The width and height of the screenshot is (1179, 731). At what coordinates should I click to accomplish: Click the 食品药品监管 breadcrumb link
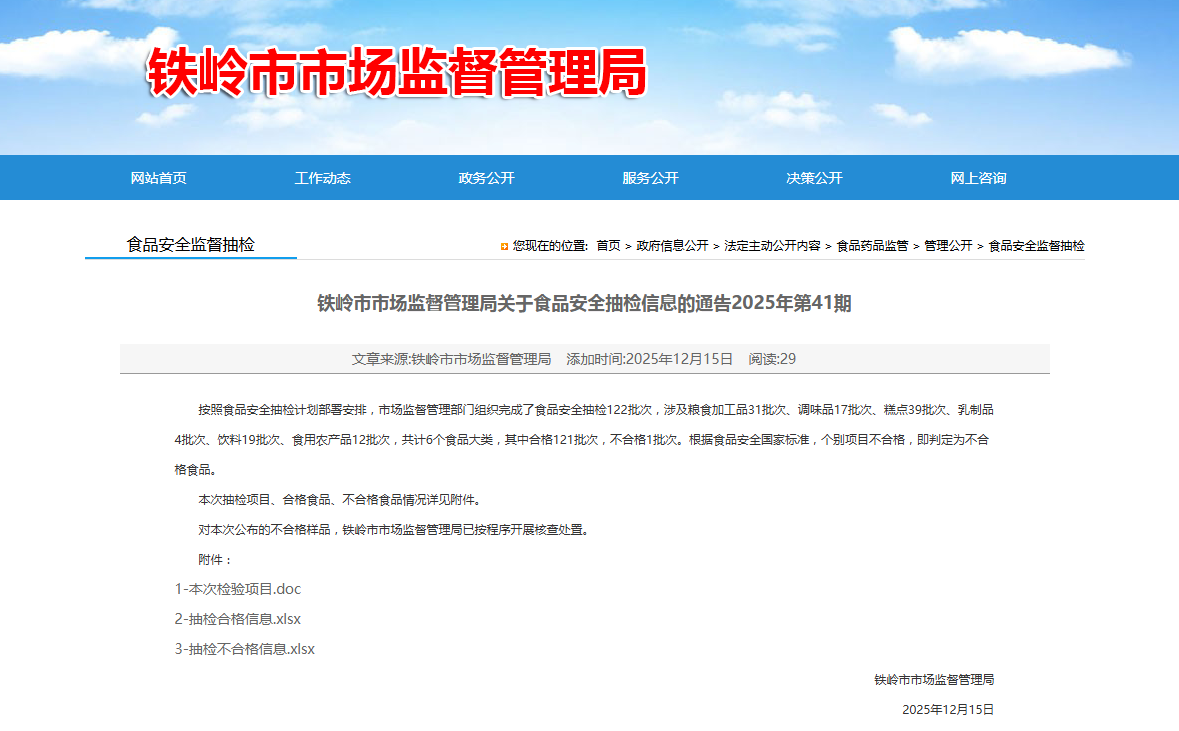point(872,246)
